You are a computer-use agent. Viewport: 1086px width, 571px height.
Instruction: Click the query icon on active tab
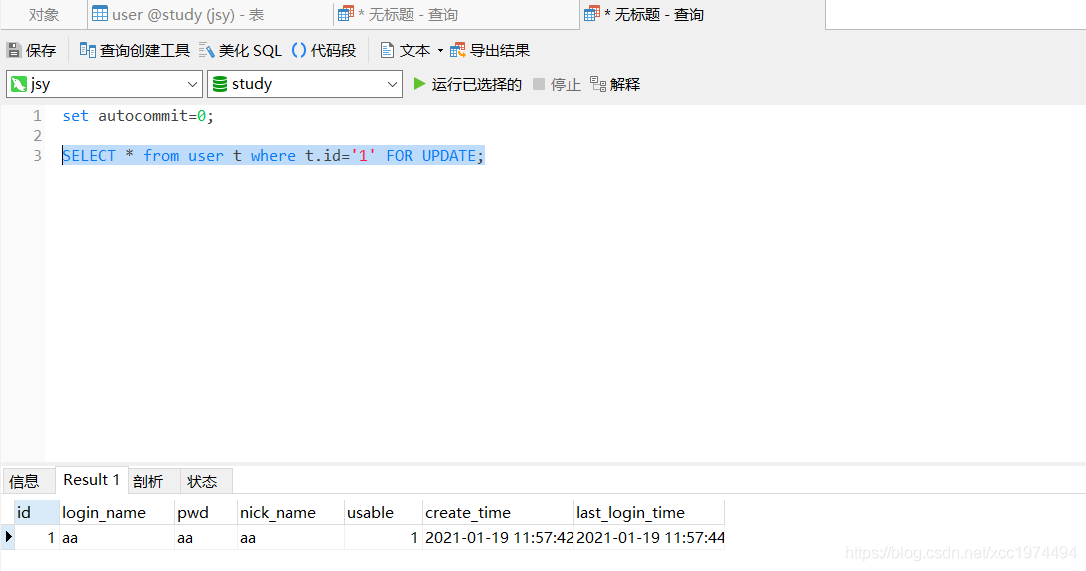pyautogui.click(x=591, y=13)
